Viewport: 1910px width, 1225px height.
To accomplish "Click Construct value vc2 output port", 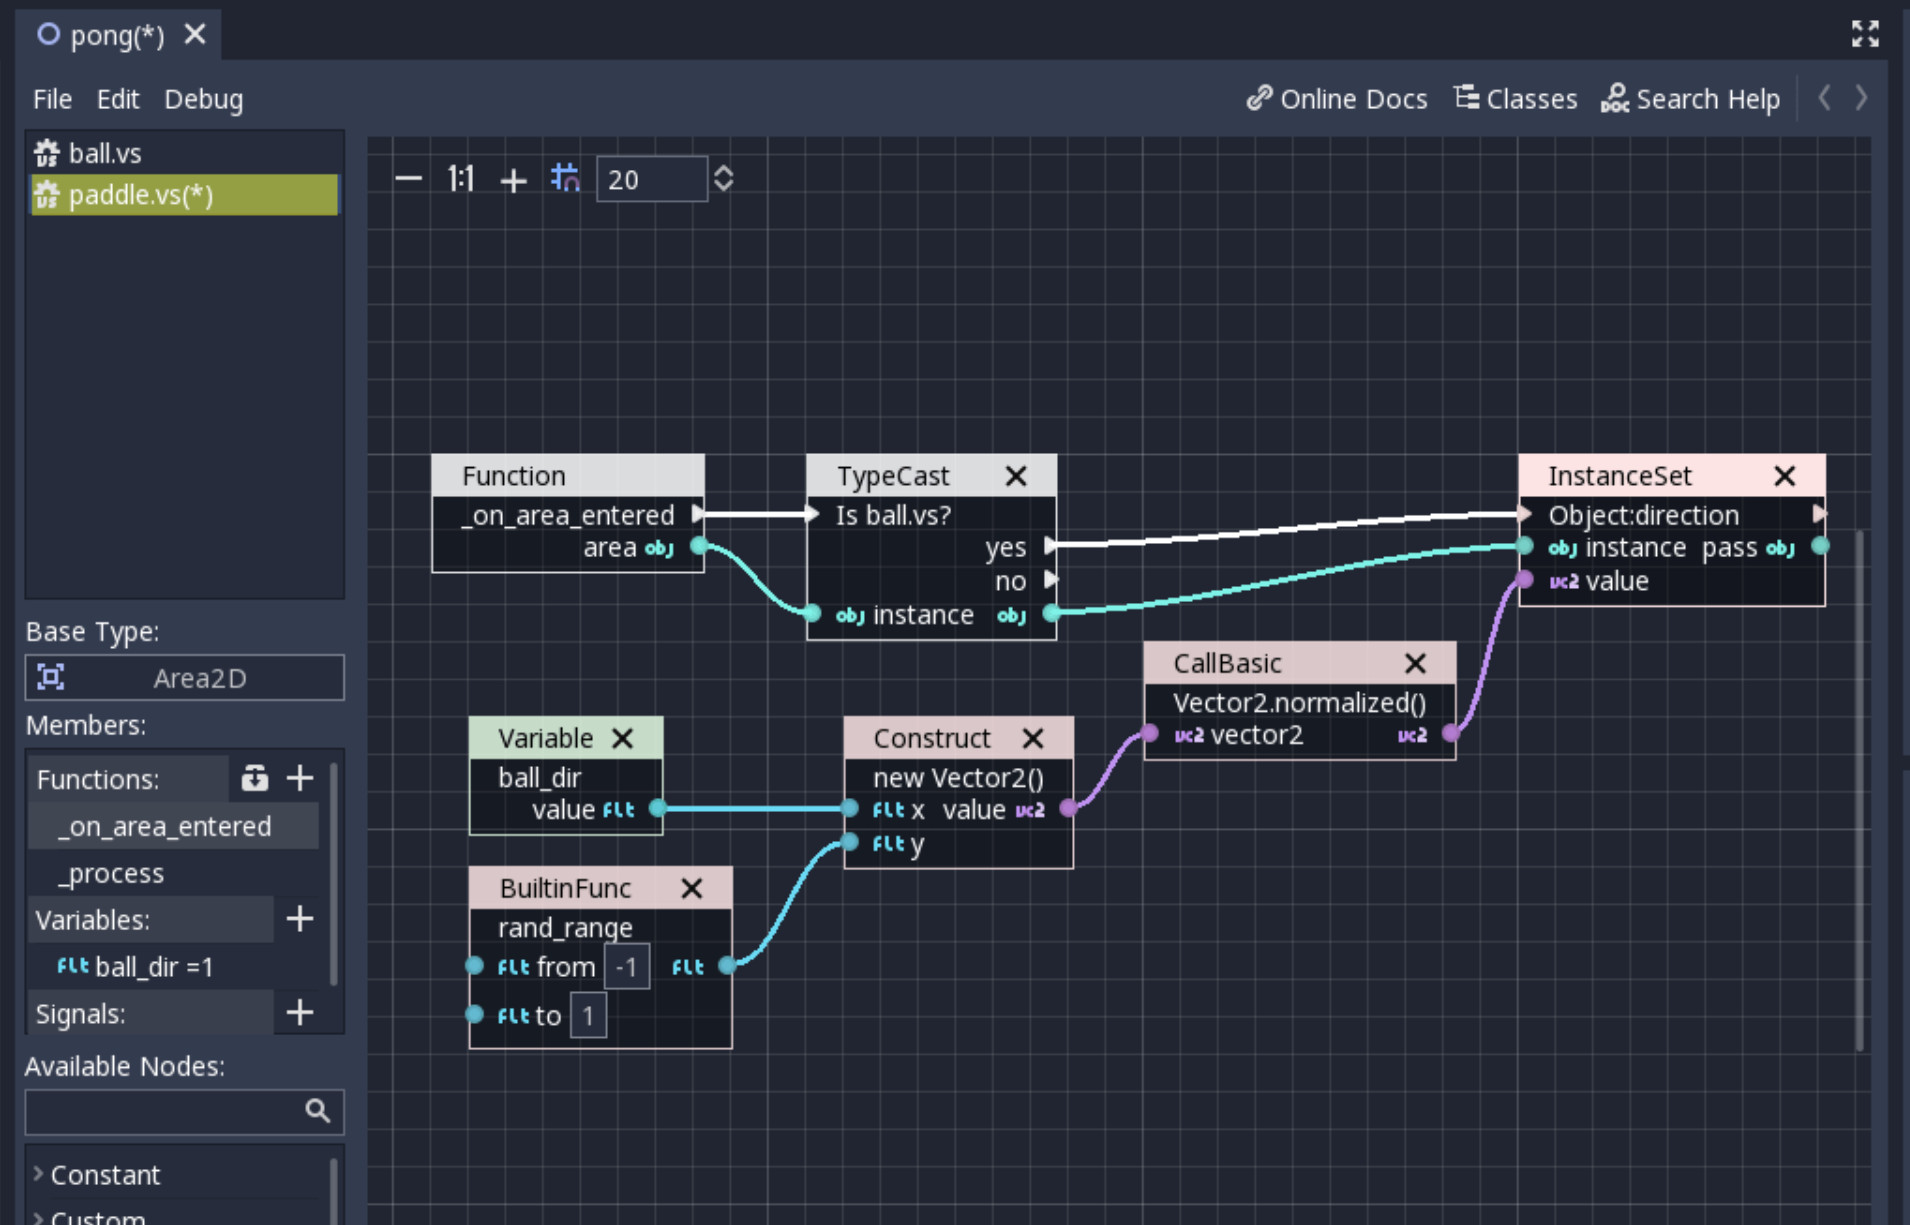I will (1069, 808).
